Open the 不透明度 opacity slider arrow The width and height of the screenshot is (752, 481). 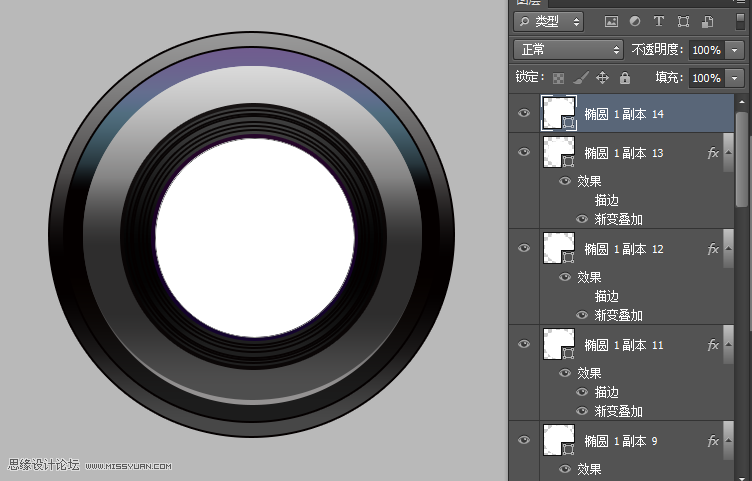(x=735, y=50)
